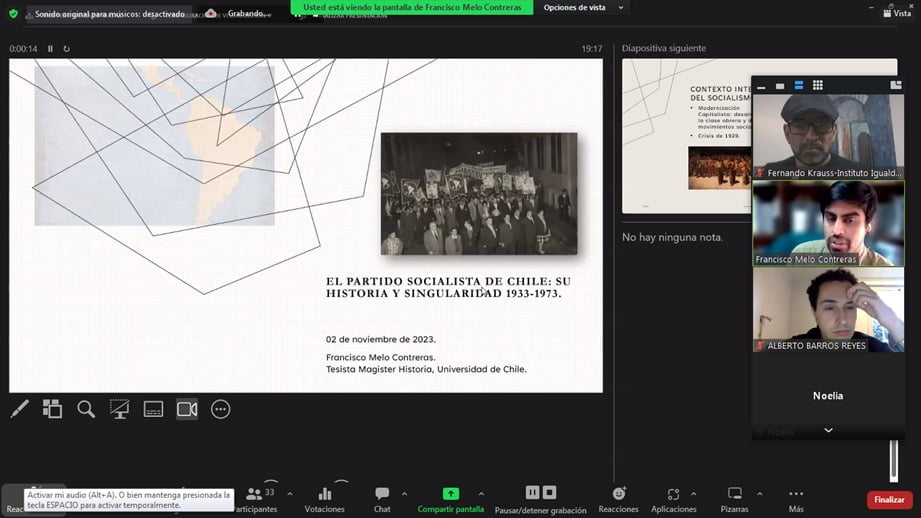
Task: Select the pen and laser pointer tool
Action: (x=19, y=409)
